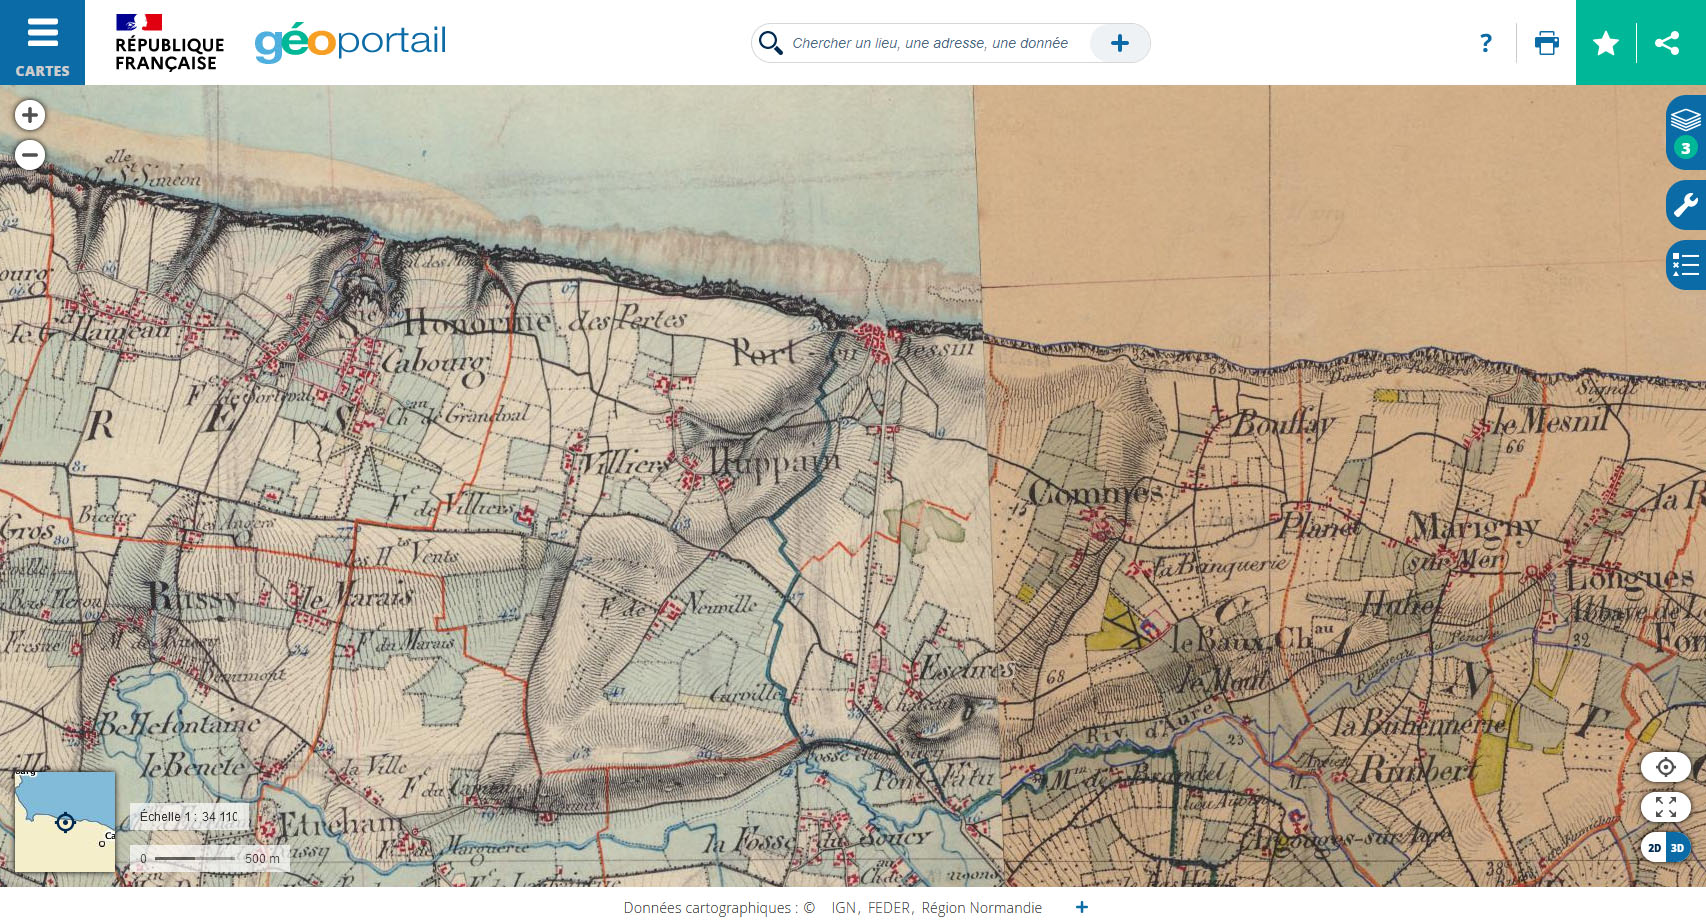This screenshot has width=1706, height=924.
Task: Show the map legend panel
Action: [1686, 265]
